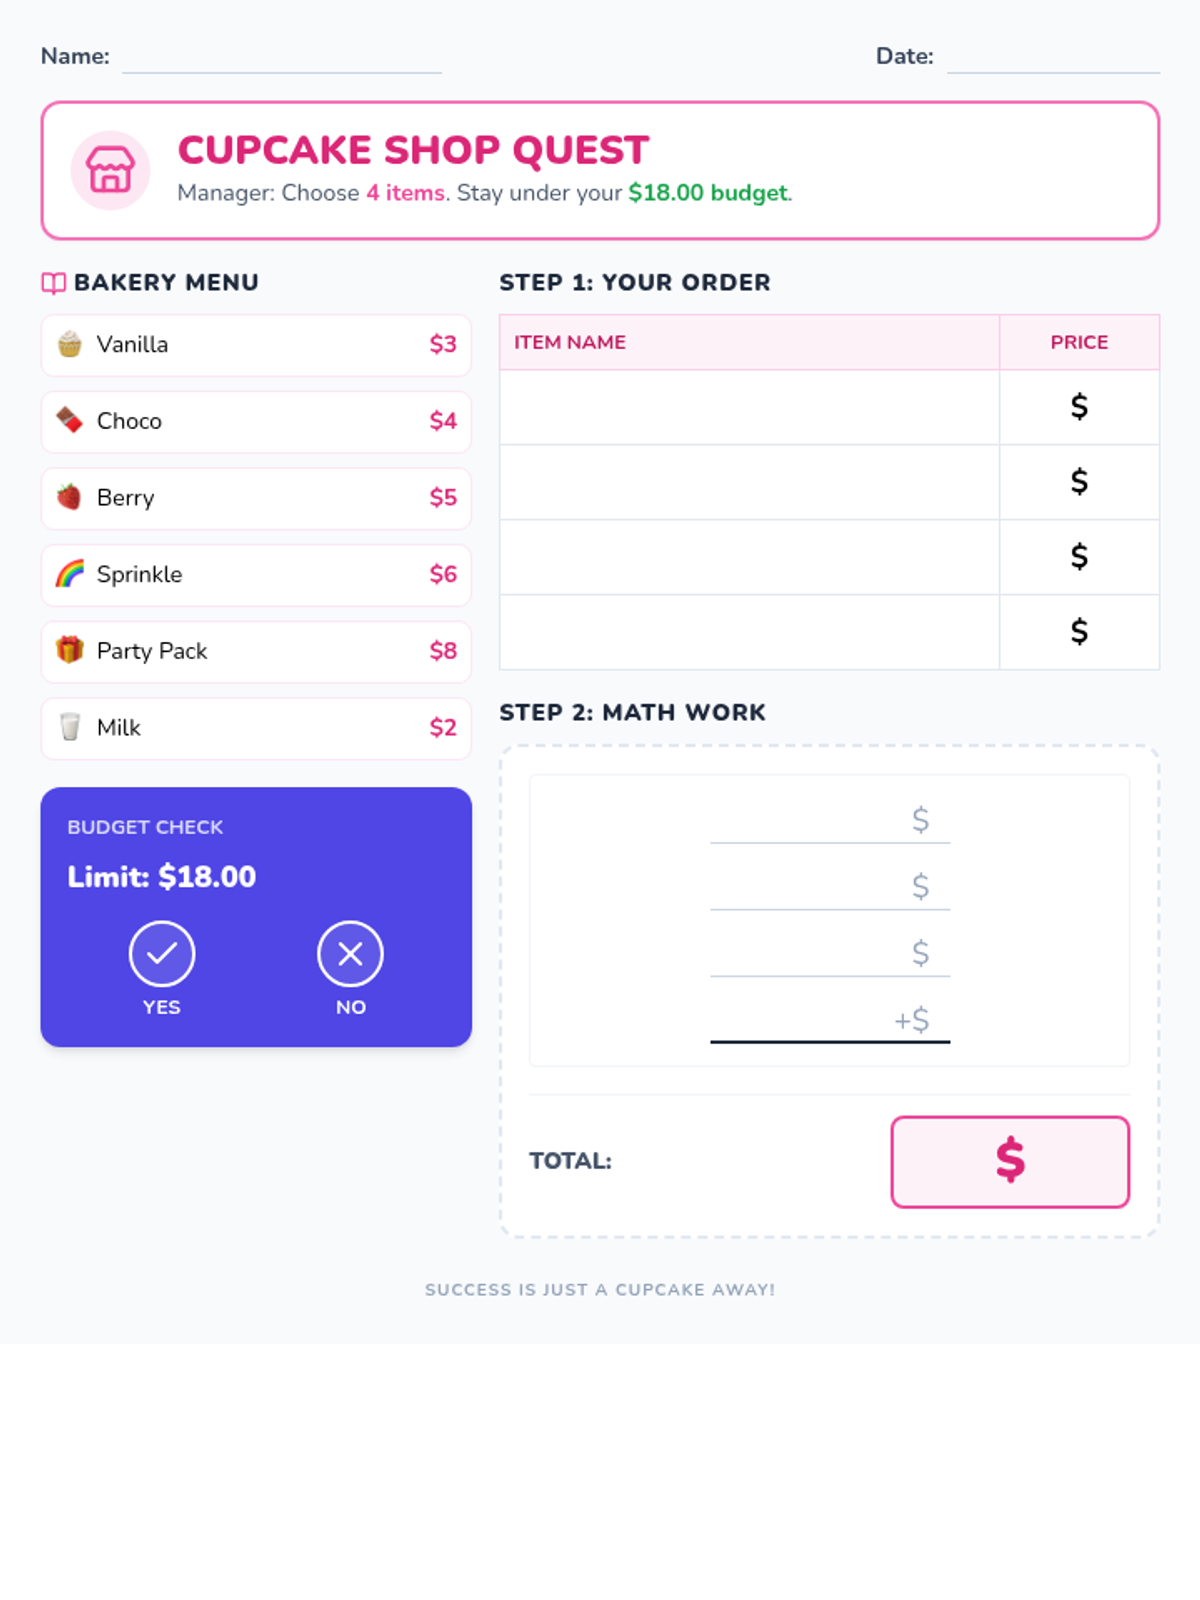This screenshot has height=1600, width=1200.
Task: Click the Berry strawberry icon
Action: pos(70,497)
